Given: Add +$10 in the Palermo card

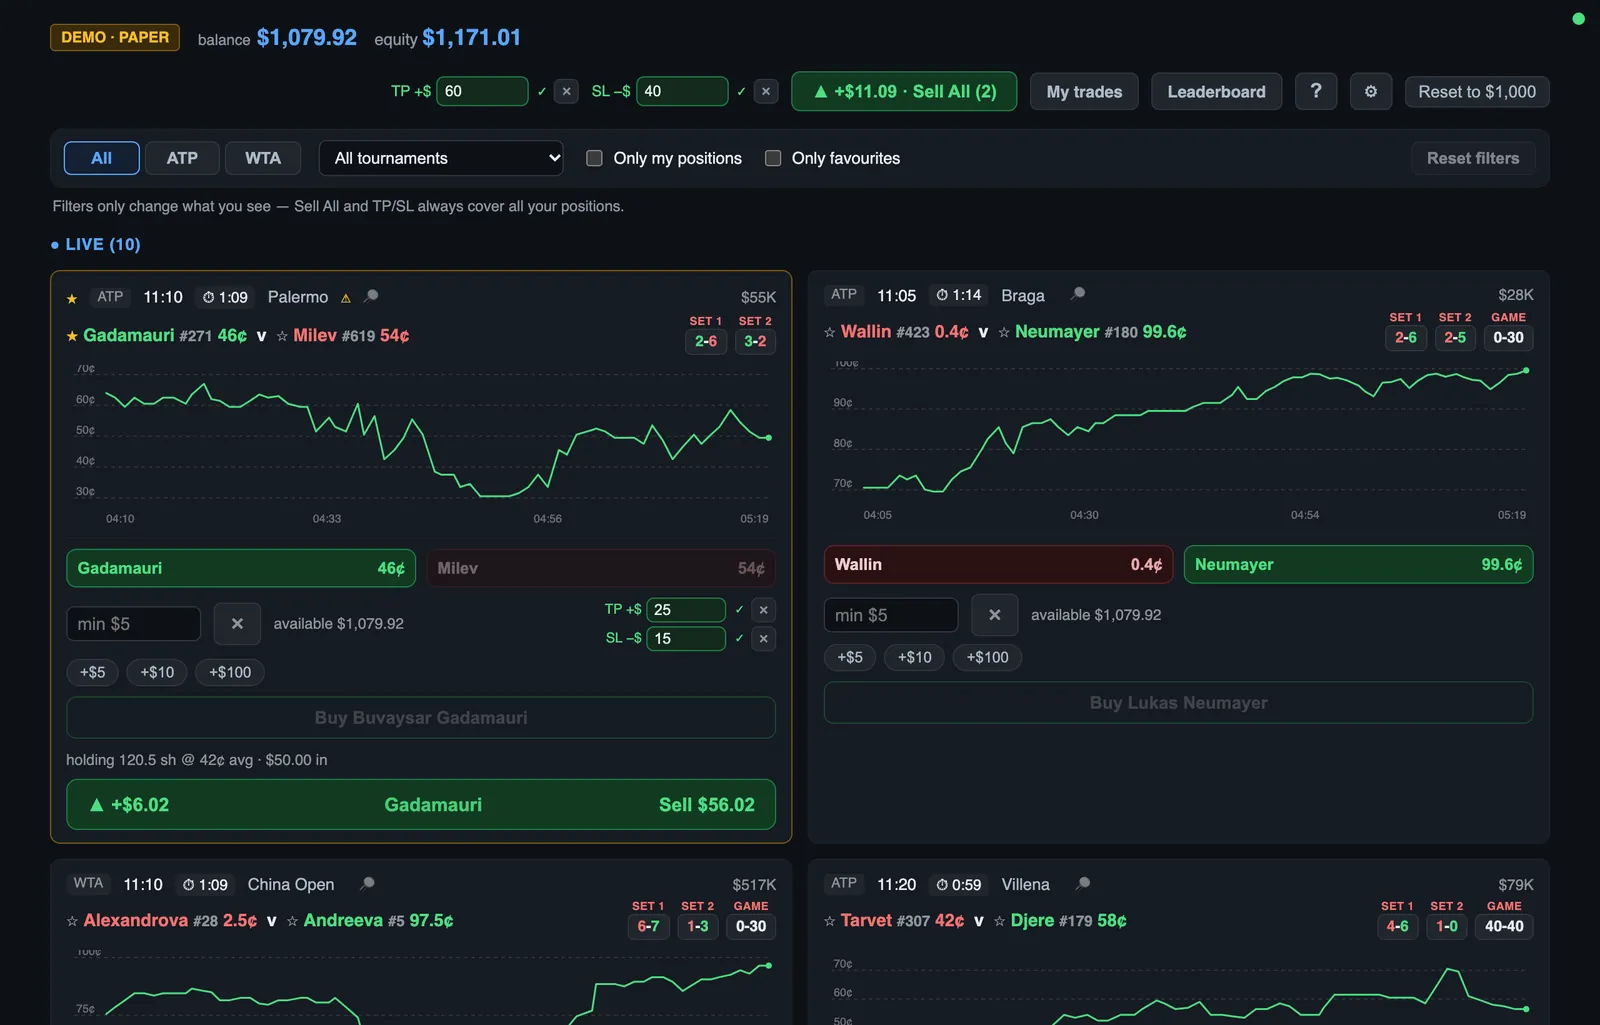Looking at the screenshot, I should (x=157, y=672).
